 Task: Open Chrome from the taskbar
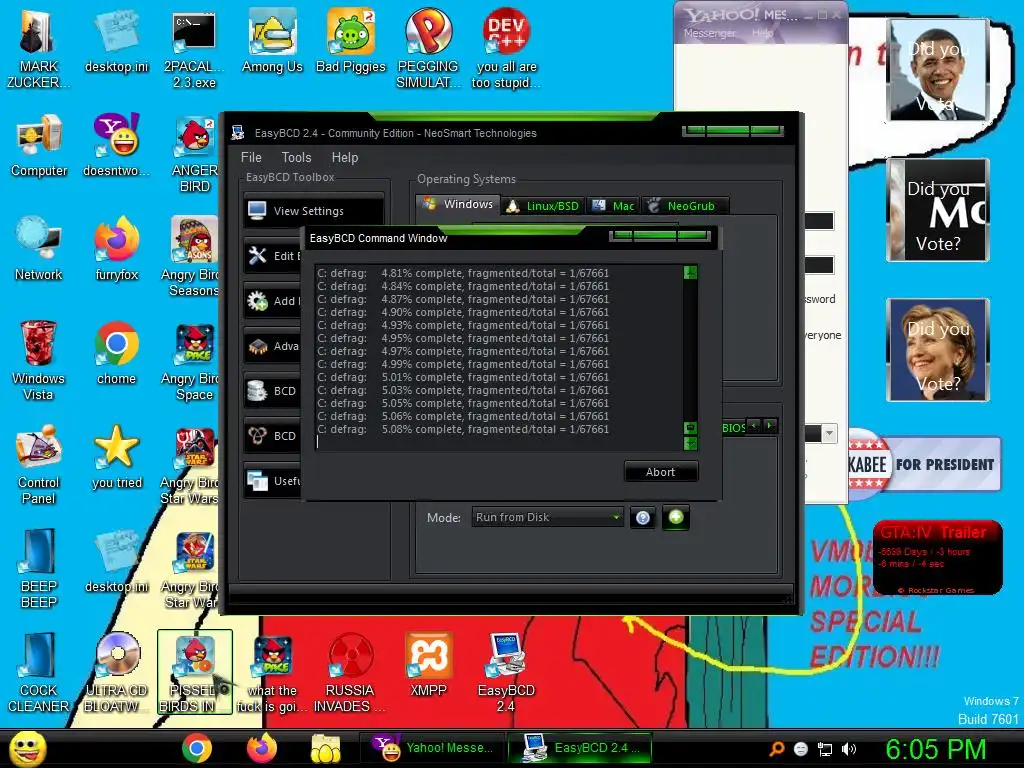tap(197, 748)
